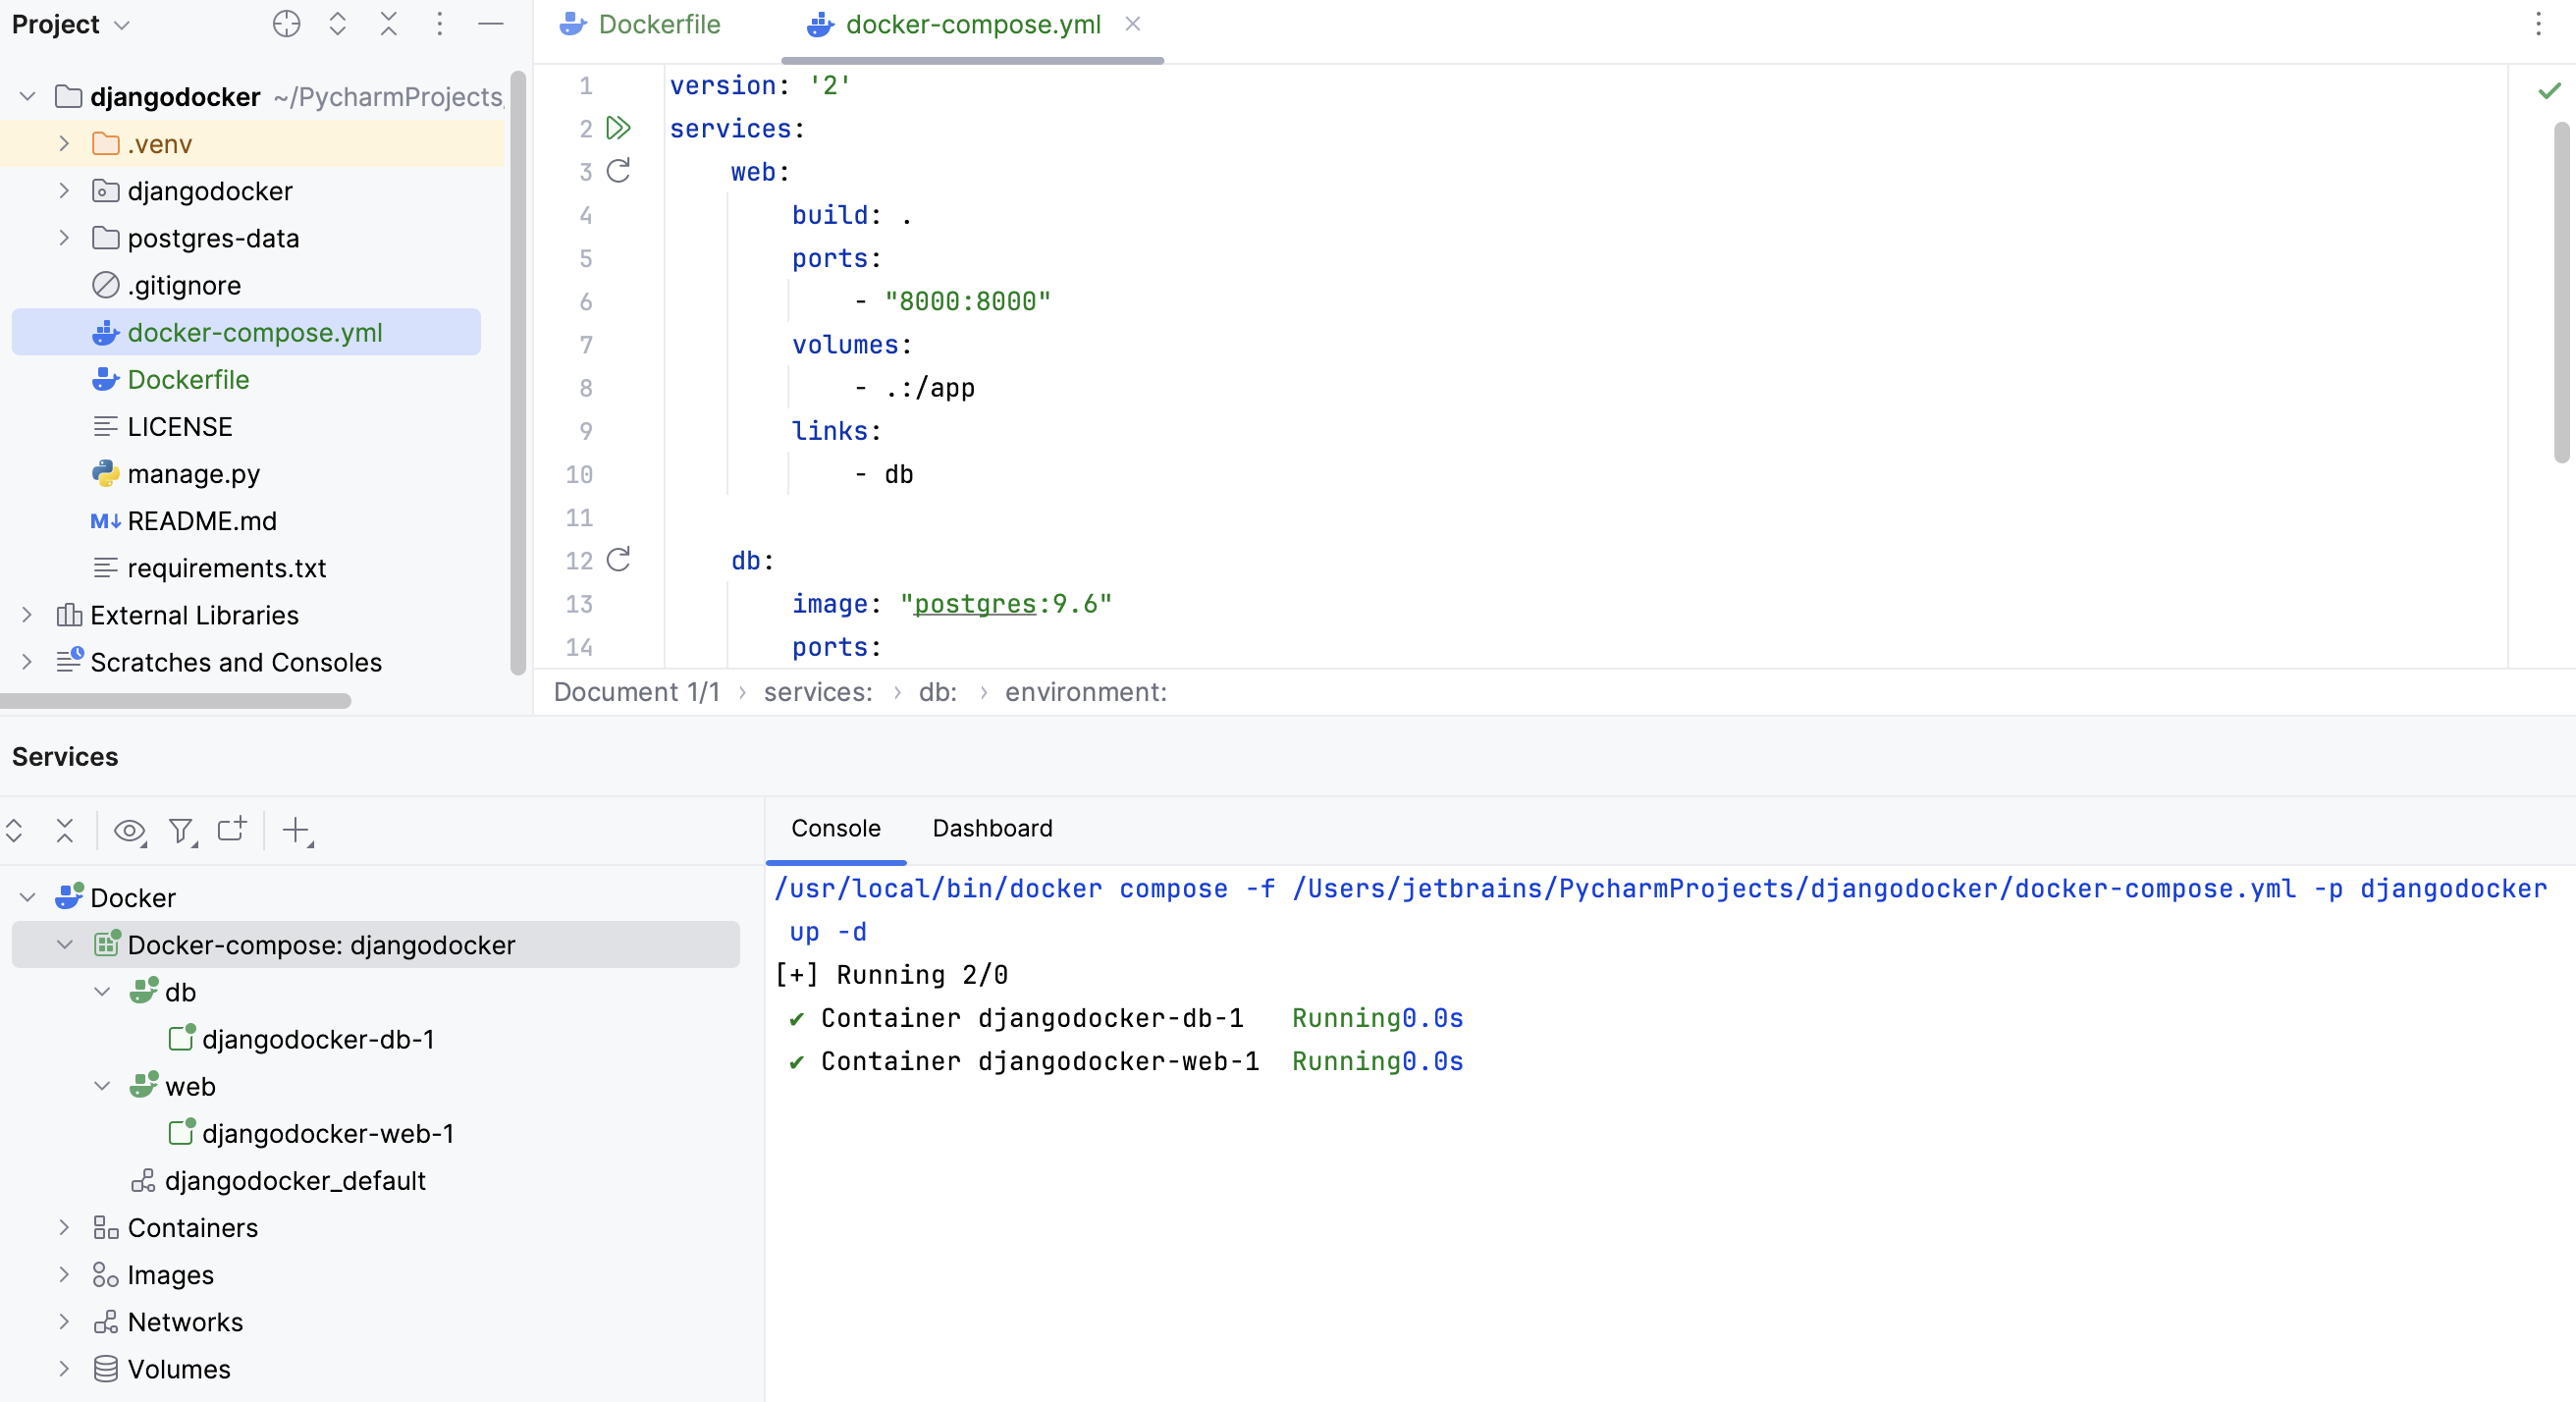Open the Project view switcher dropdown
This screenshot has height=1402, width=2576.
pyautogui.click(x=122, y=24)
